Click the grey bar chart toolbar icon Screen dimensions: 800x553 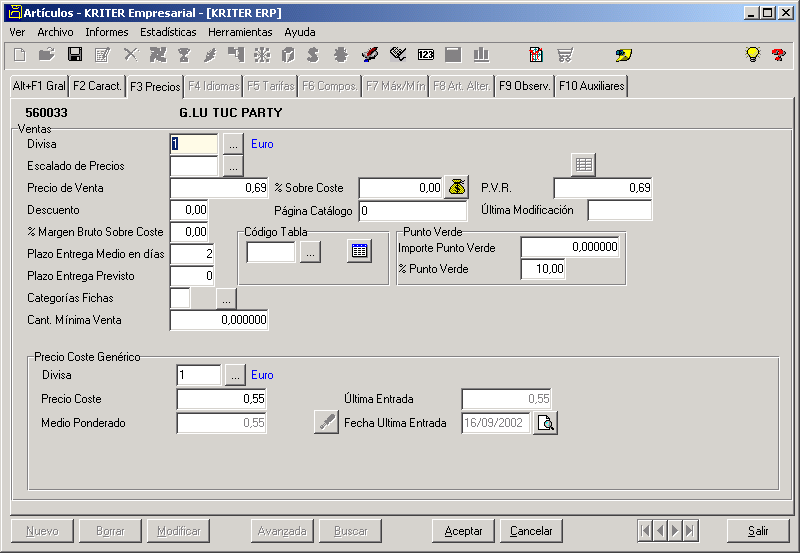coord(481,55)
